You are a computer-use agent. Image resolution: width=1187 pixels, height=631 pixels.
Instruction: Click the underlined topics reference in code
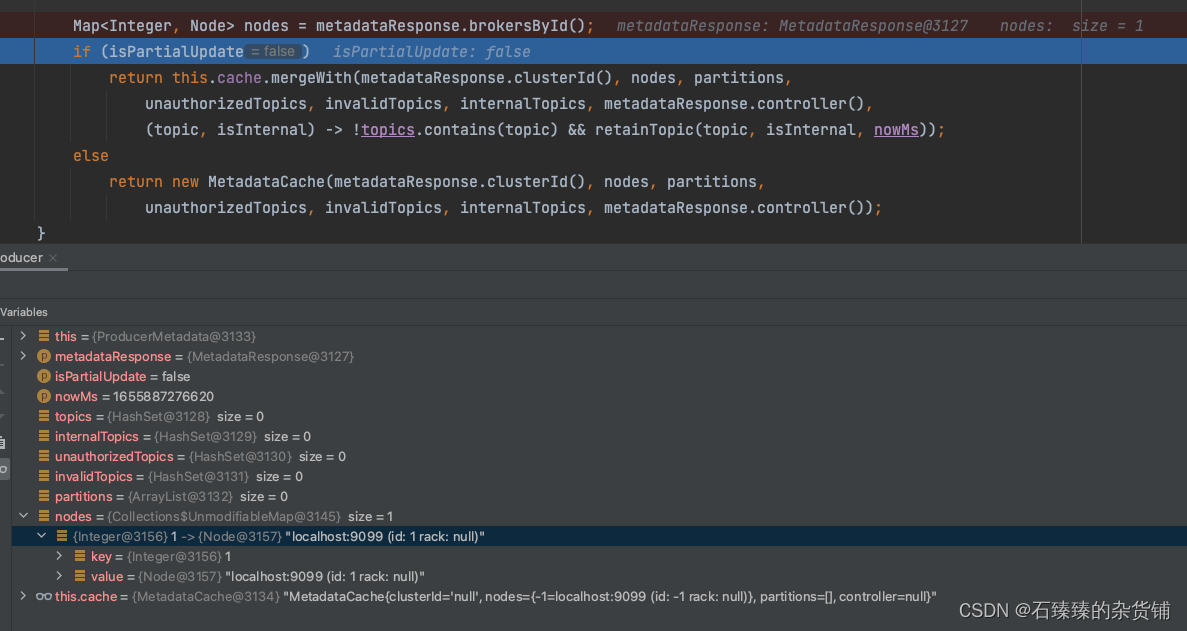[388, 129]
